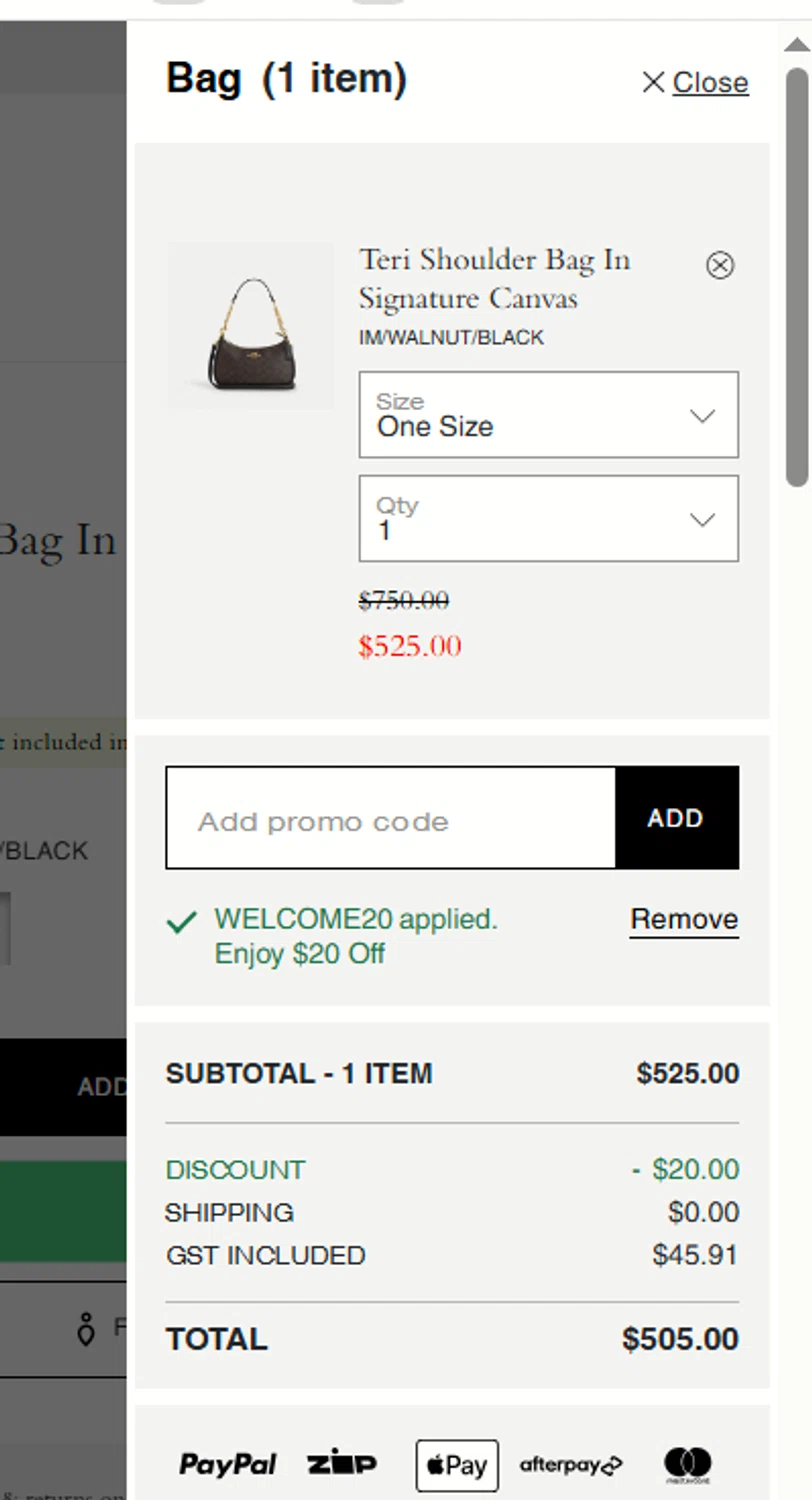The image size is (812, 1500).
Task: Remove the WELCOME20 promo code
Action: point(684,919)
